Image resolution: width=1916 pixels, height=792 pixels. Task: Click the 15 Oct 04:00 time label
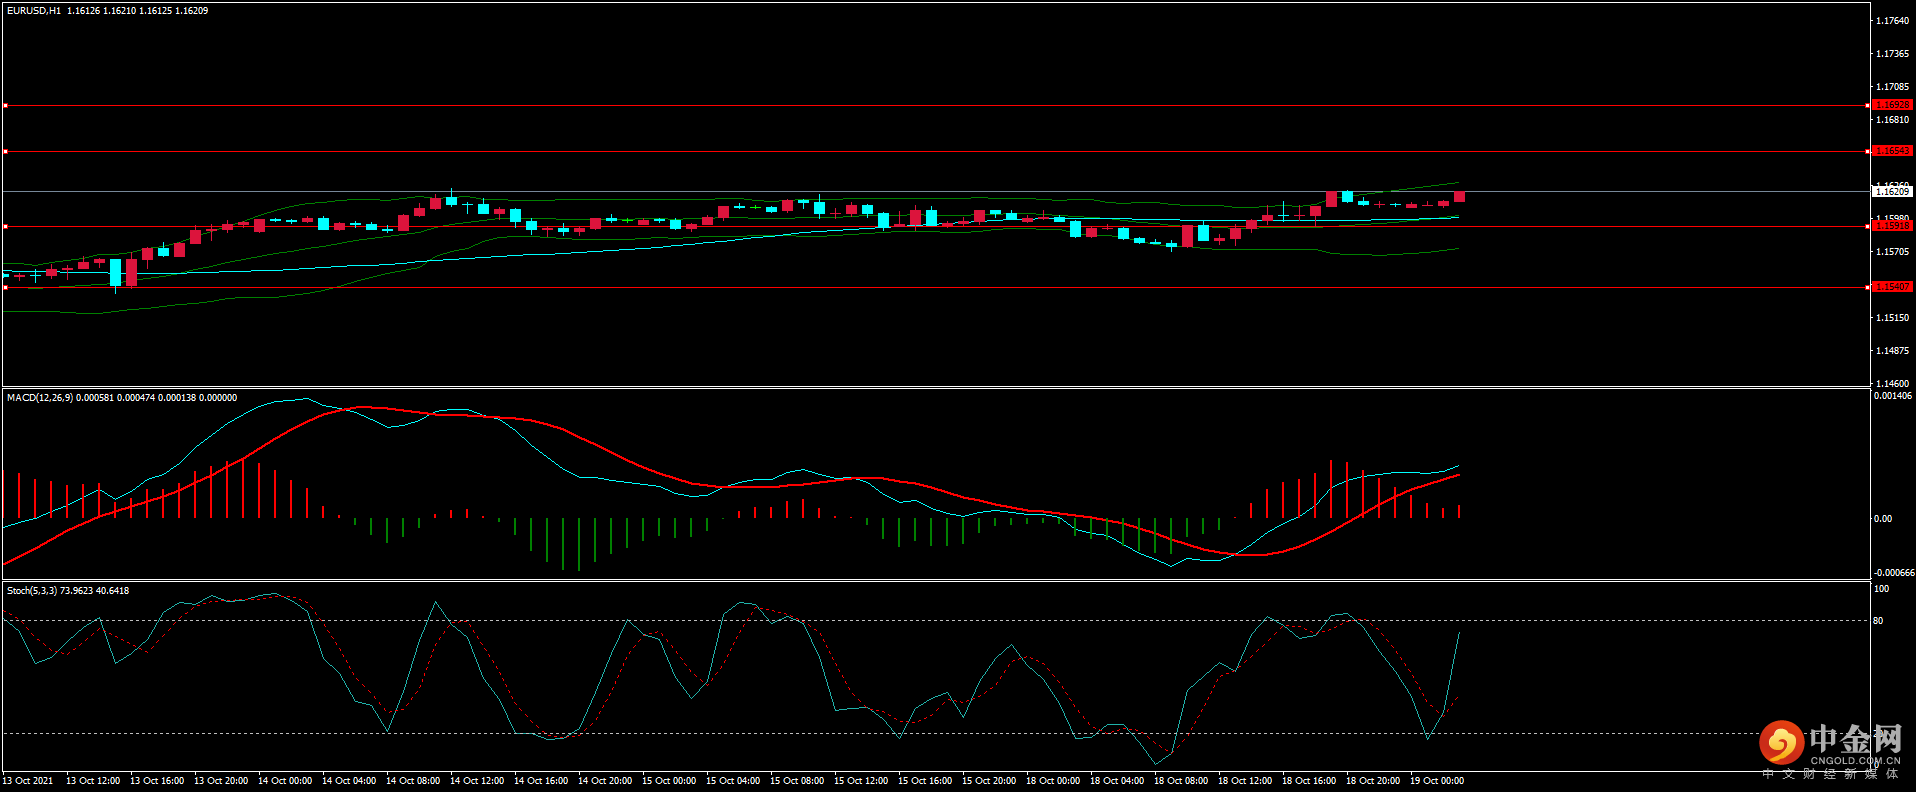[x=733, y=781]
